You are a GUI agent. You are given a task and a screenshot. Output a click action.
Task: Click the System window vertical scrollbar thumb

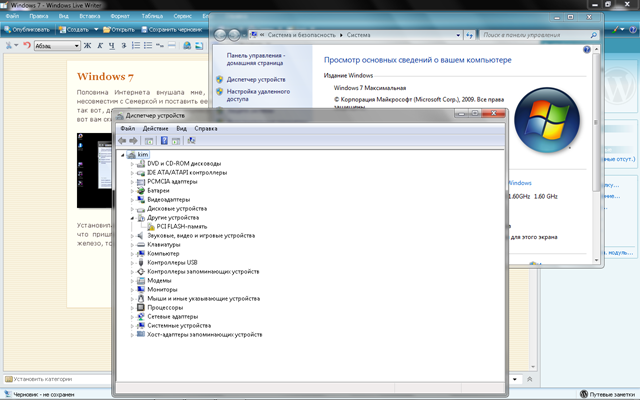tap(596, 122)
